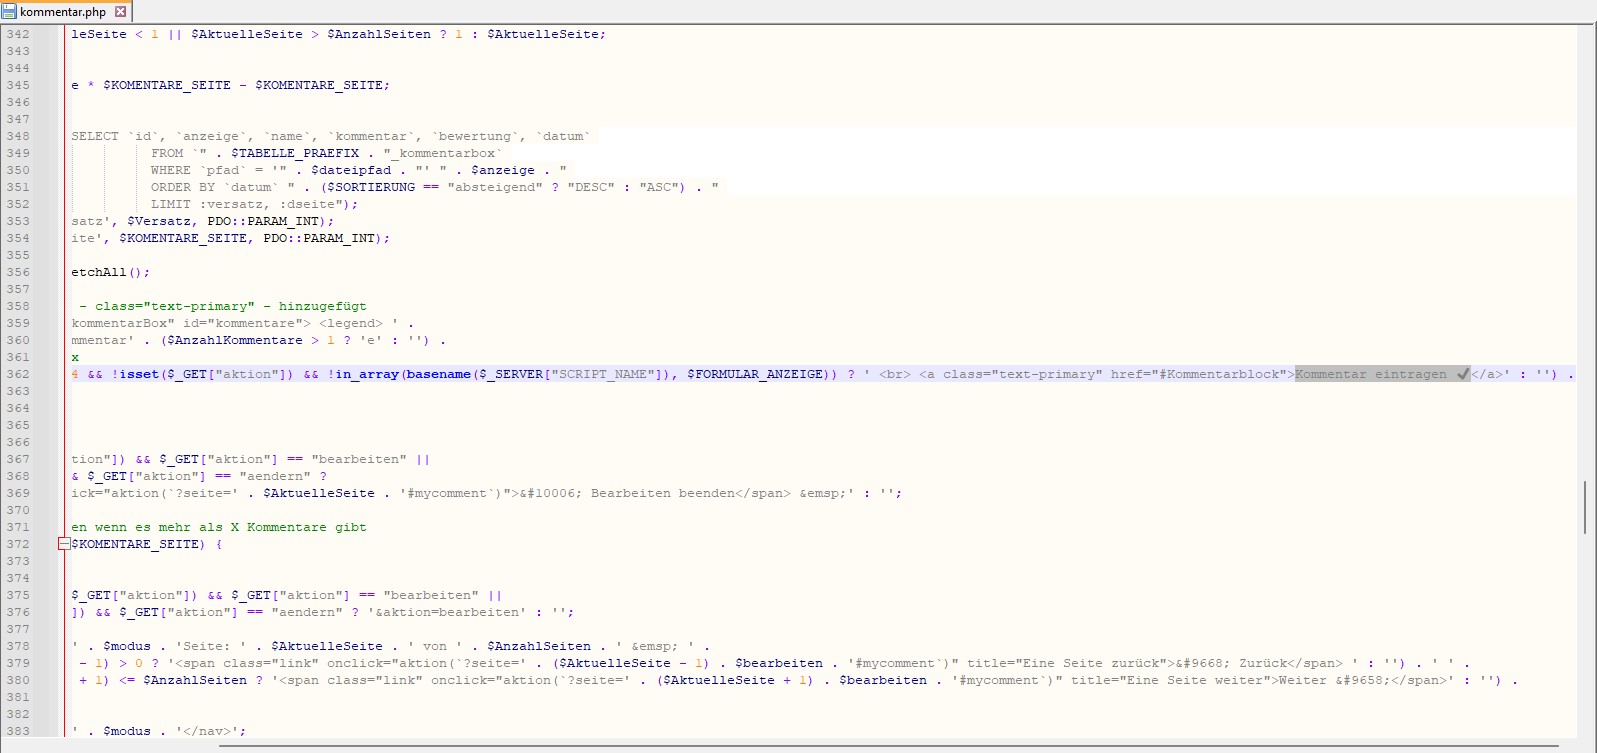Close the kommentar.php tab with its X
1597x753 pixels.
(x=120, y=12)
